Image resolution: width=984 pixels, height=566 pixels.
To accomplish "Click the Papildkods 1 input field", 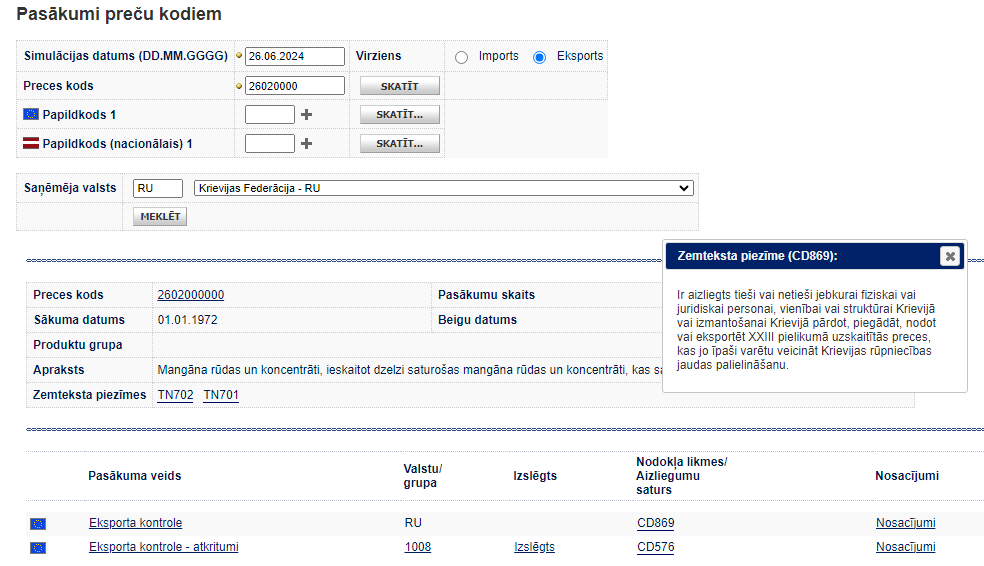I will coord(270,115).
